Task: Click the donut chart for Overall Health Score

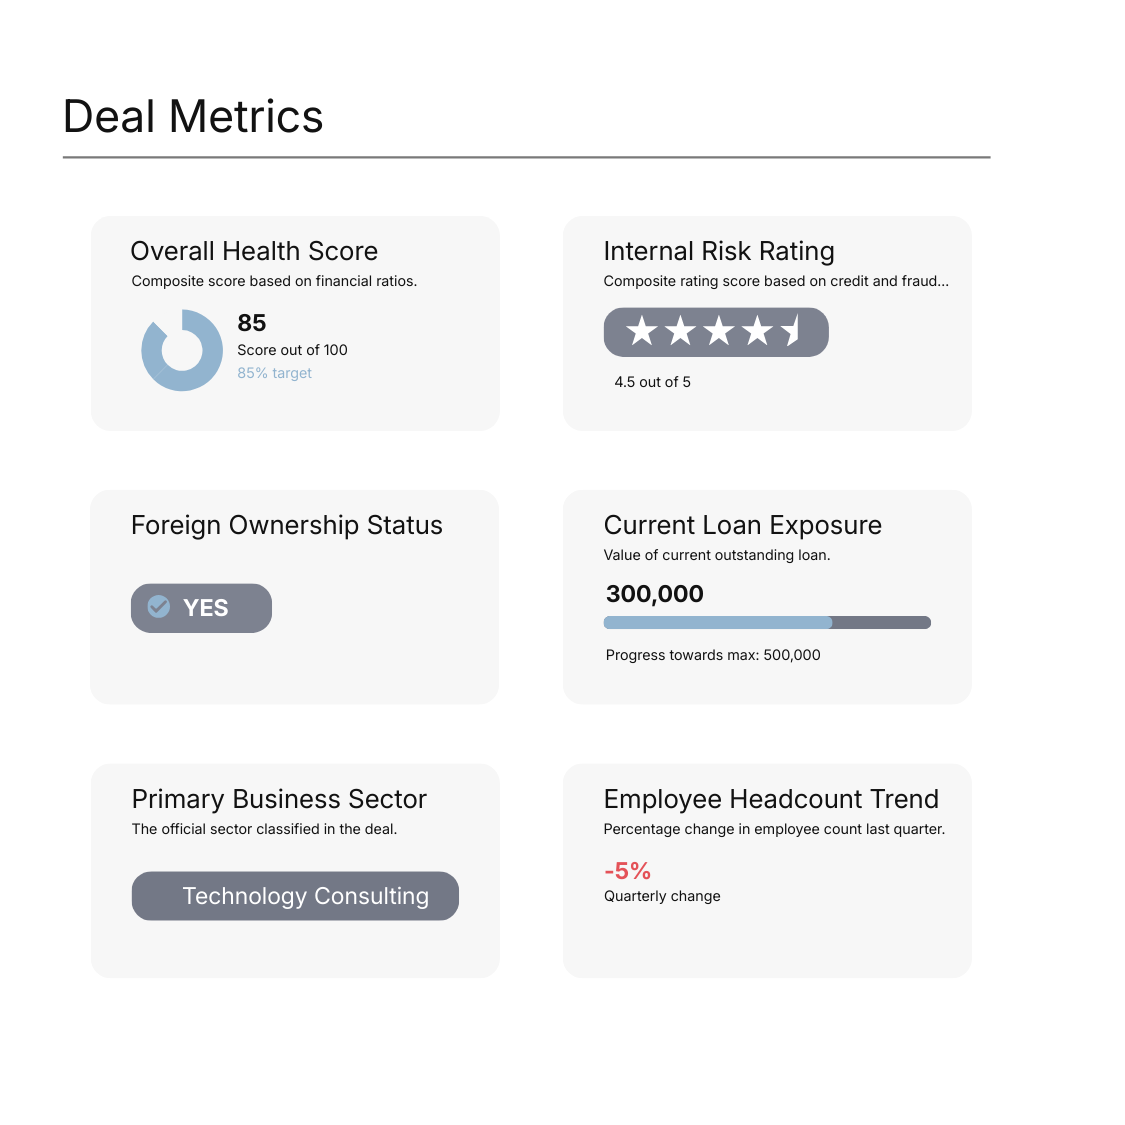Action: (180, 348)
